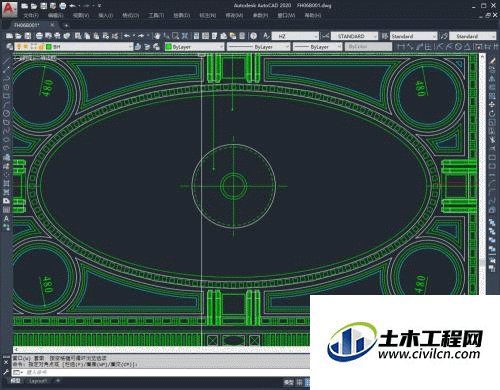Screen dimensions: 500x390
Task: Click Plot printer icon in standard toolbar
Action: [x=39, y=36]
